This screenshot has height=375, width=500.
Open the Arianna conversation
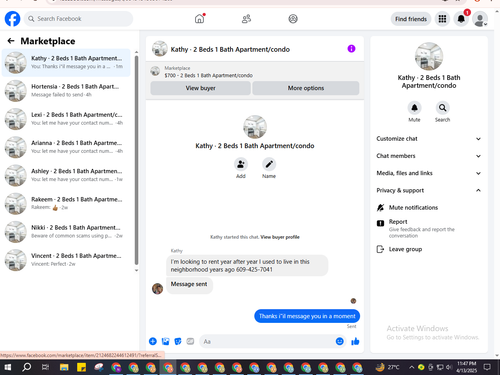[x=66, y=147]
